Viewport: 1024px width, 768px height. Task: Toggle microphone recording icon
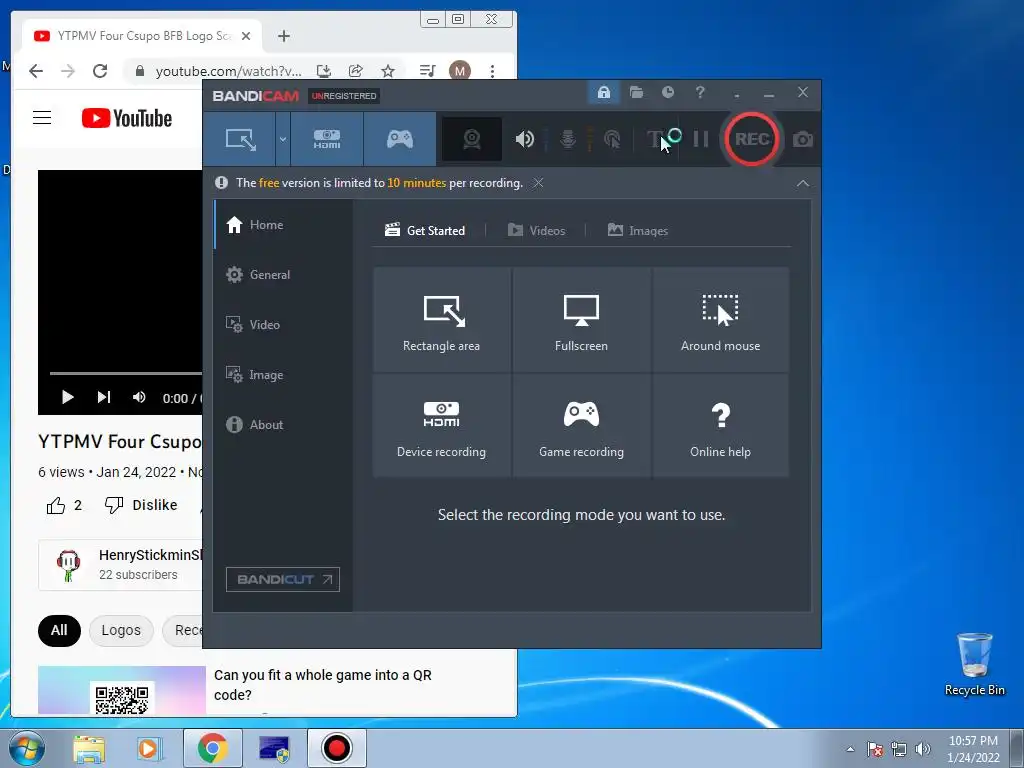pyautogui.click(x=568, y=139)
